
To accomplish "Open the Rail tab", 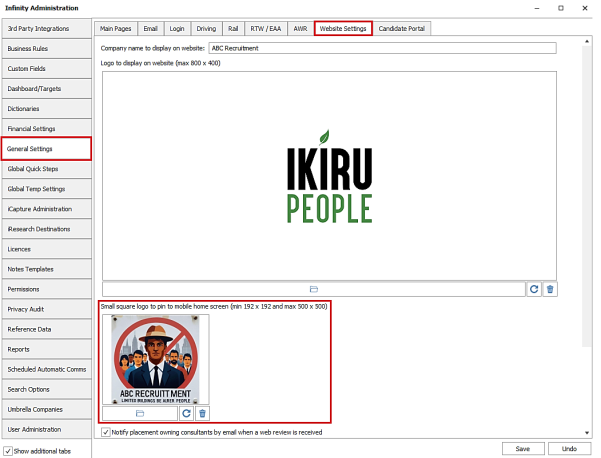I will (x=233, y=29).
